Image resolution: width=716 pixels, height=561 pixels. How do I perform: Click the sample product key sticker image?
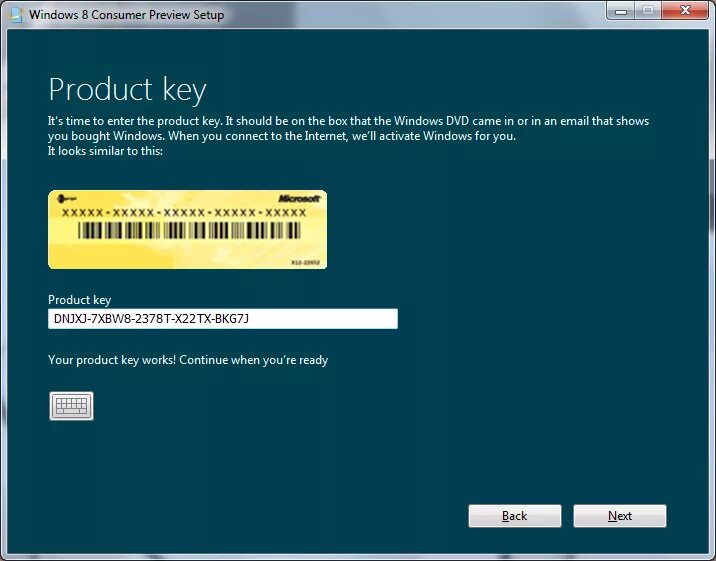pos(188,230)
